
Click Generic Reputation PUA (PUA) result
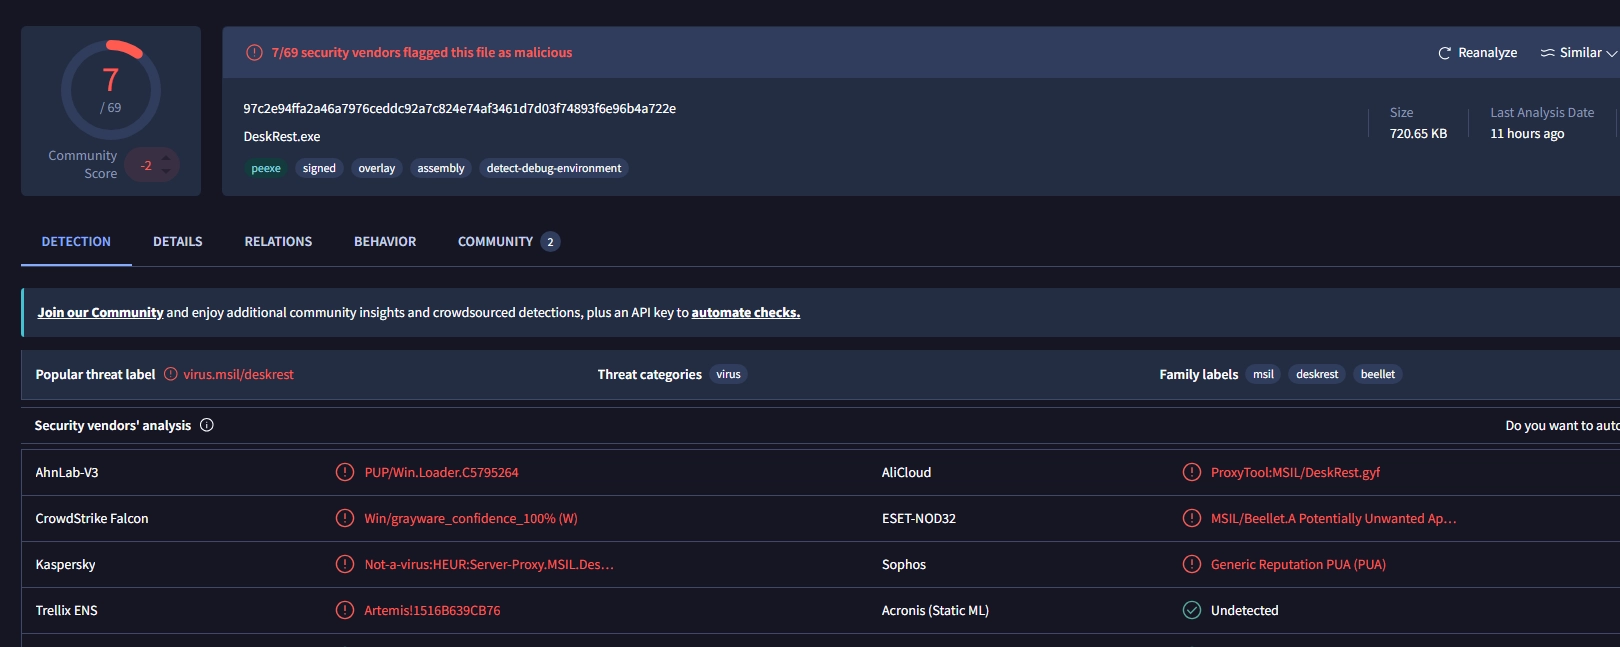coord(1298,564)
